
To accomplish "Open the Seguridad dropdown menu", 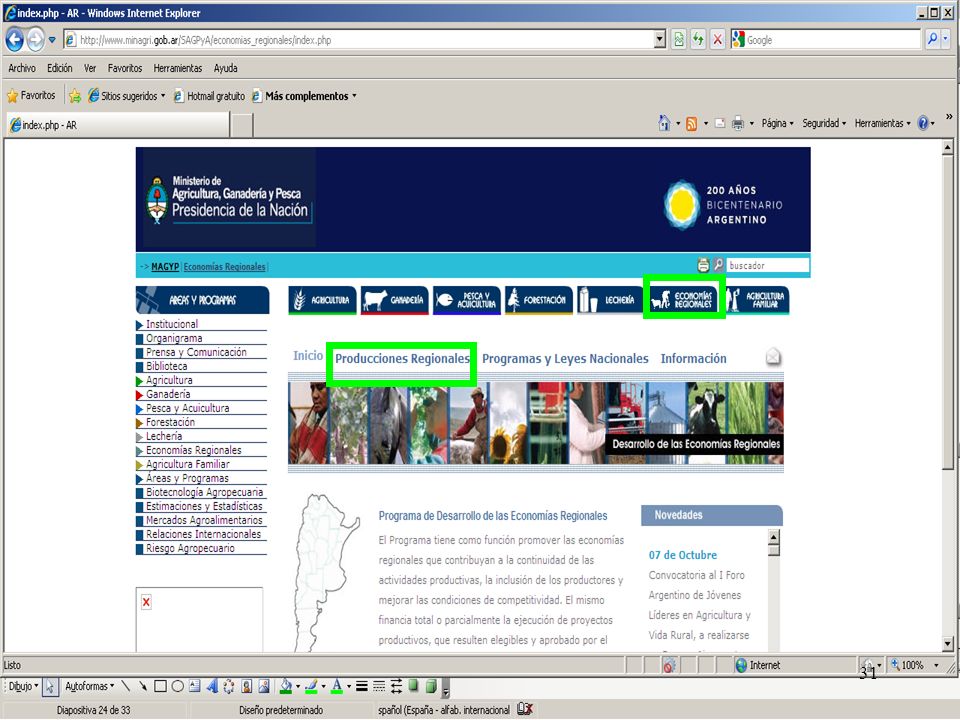I will point(824,123).
